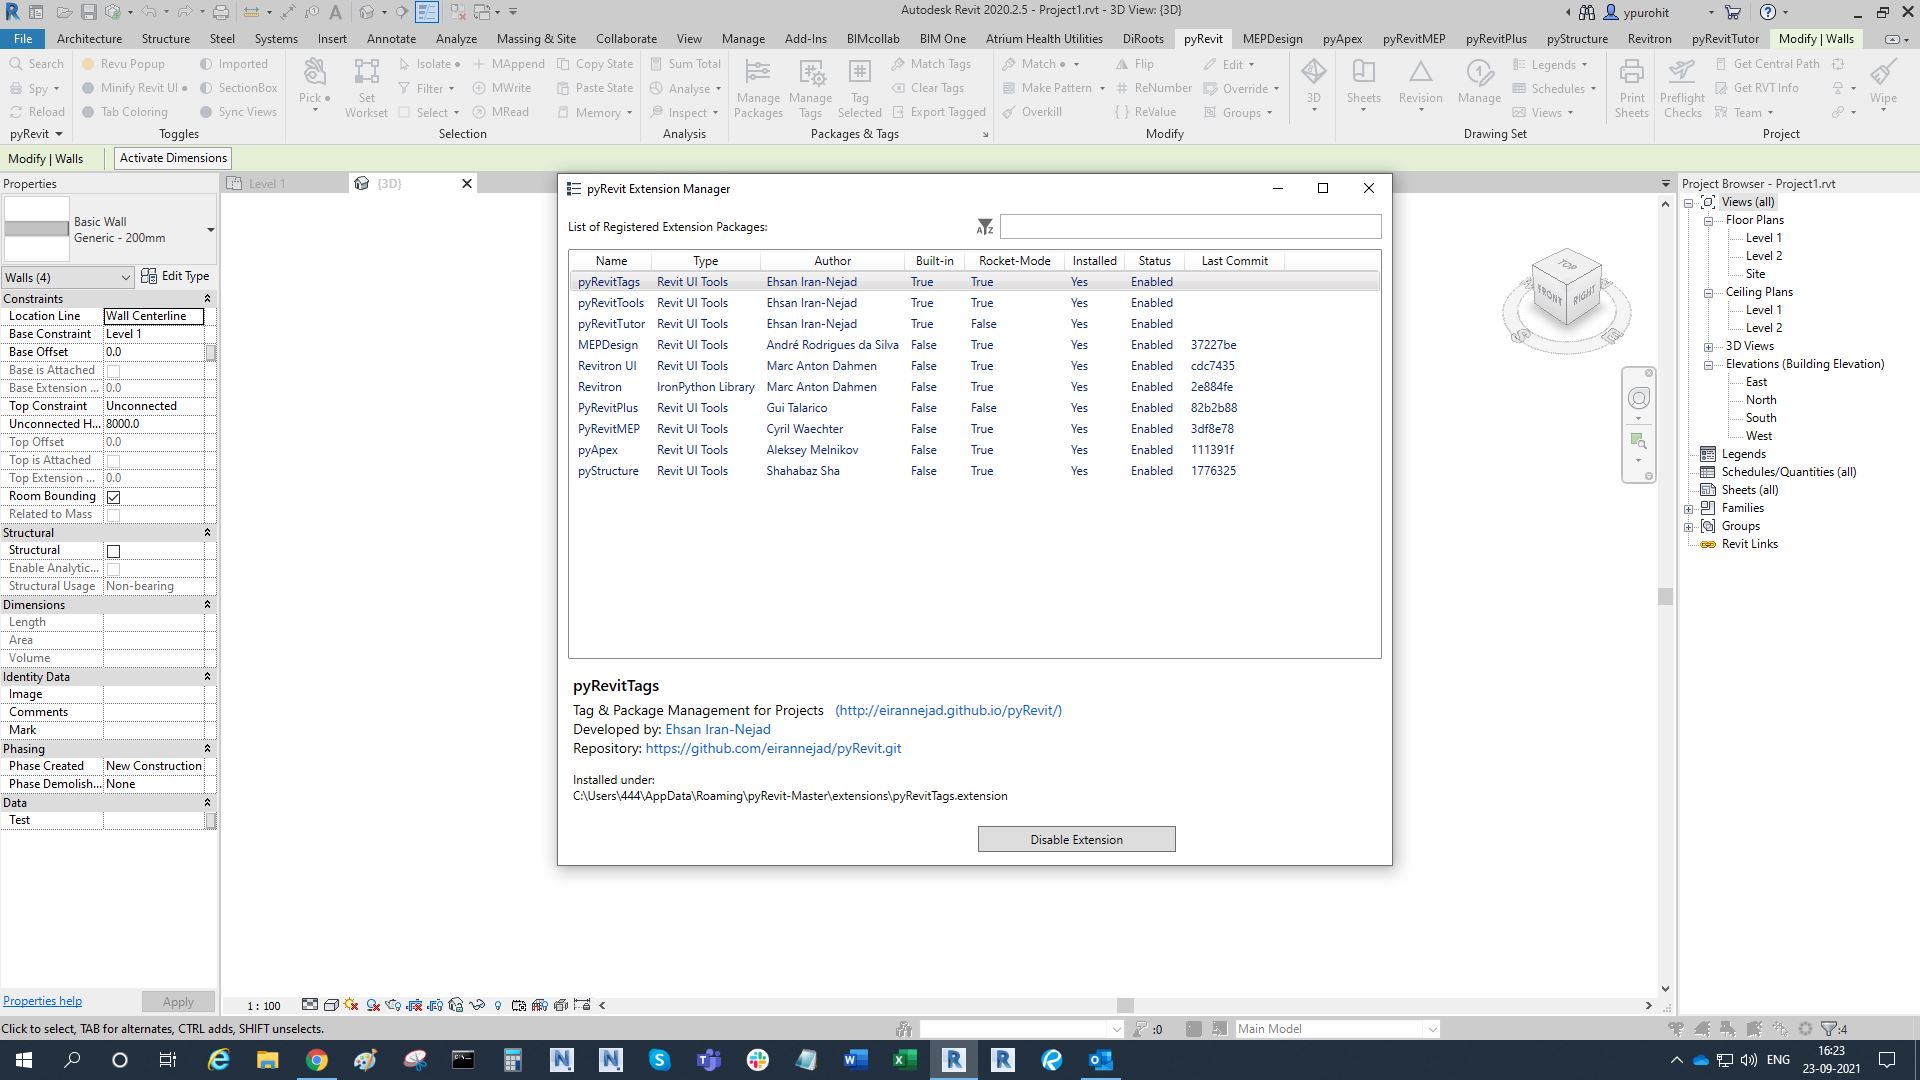Viewport: 1920px width, 1080px height.
Task: Select the Tag Selected tool
Action: pos(859,88)
